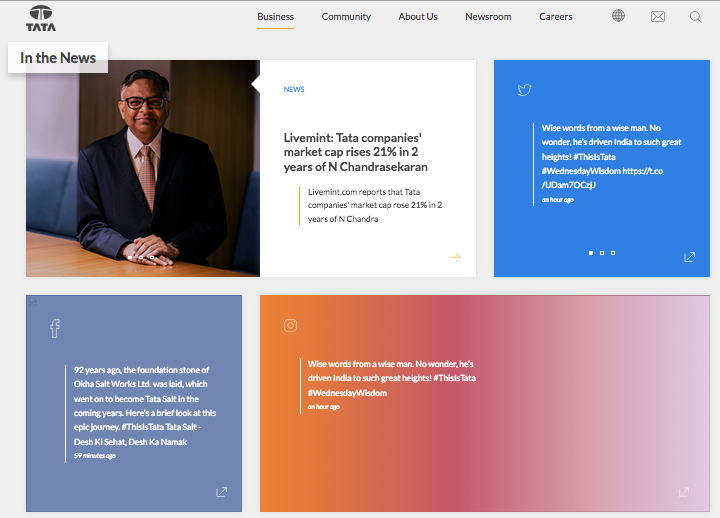
Task: Click the Twitter bird icon
Action: [x=524, y=90]
